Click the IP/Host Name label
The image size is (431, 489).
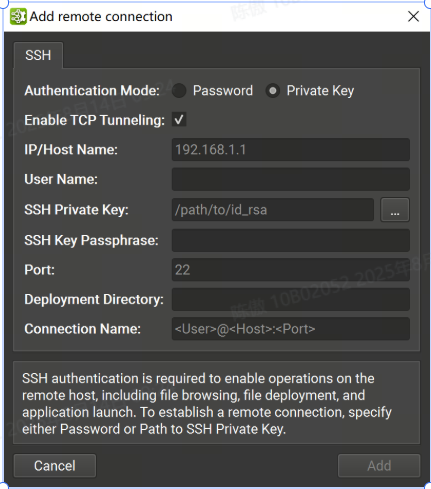click(x=71, y=150)
